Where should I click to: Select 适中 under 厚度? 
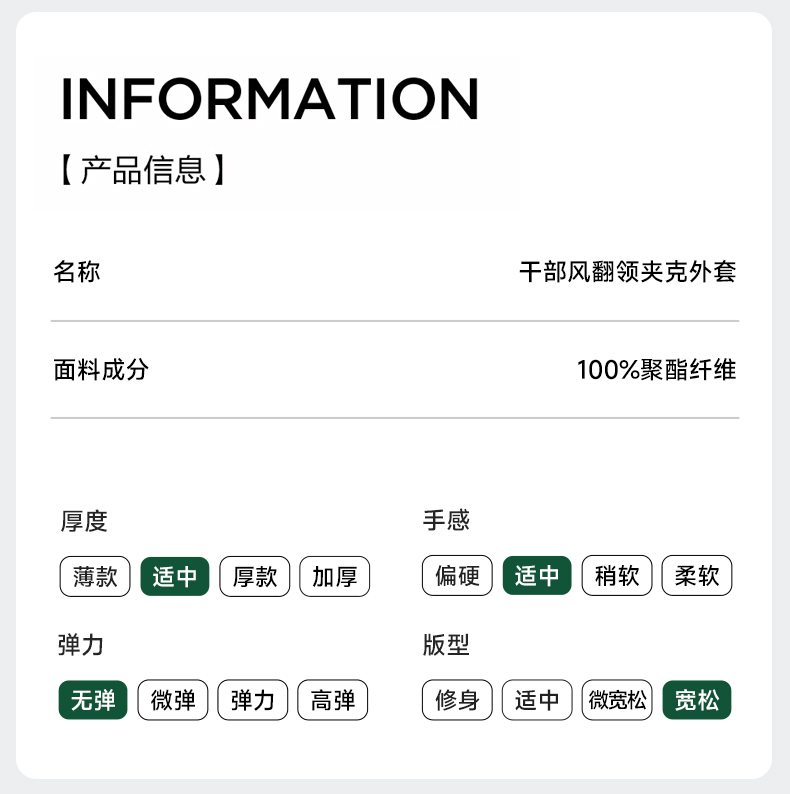click(x=175, y=576)
